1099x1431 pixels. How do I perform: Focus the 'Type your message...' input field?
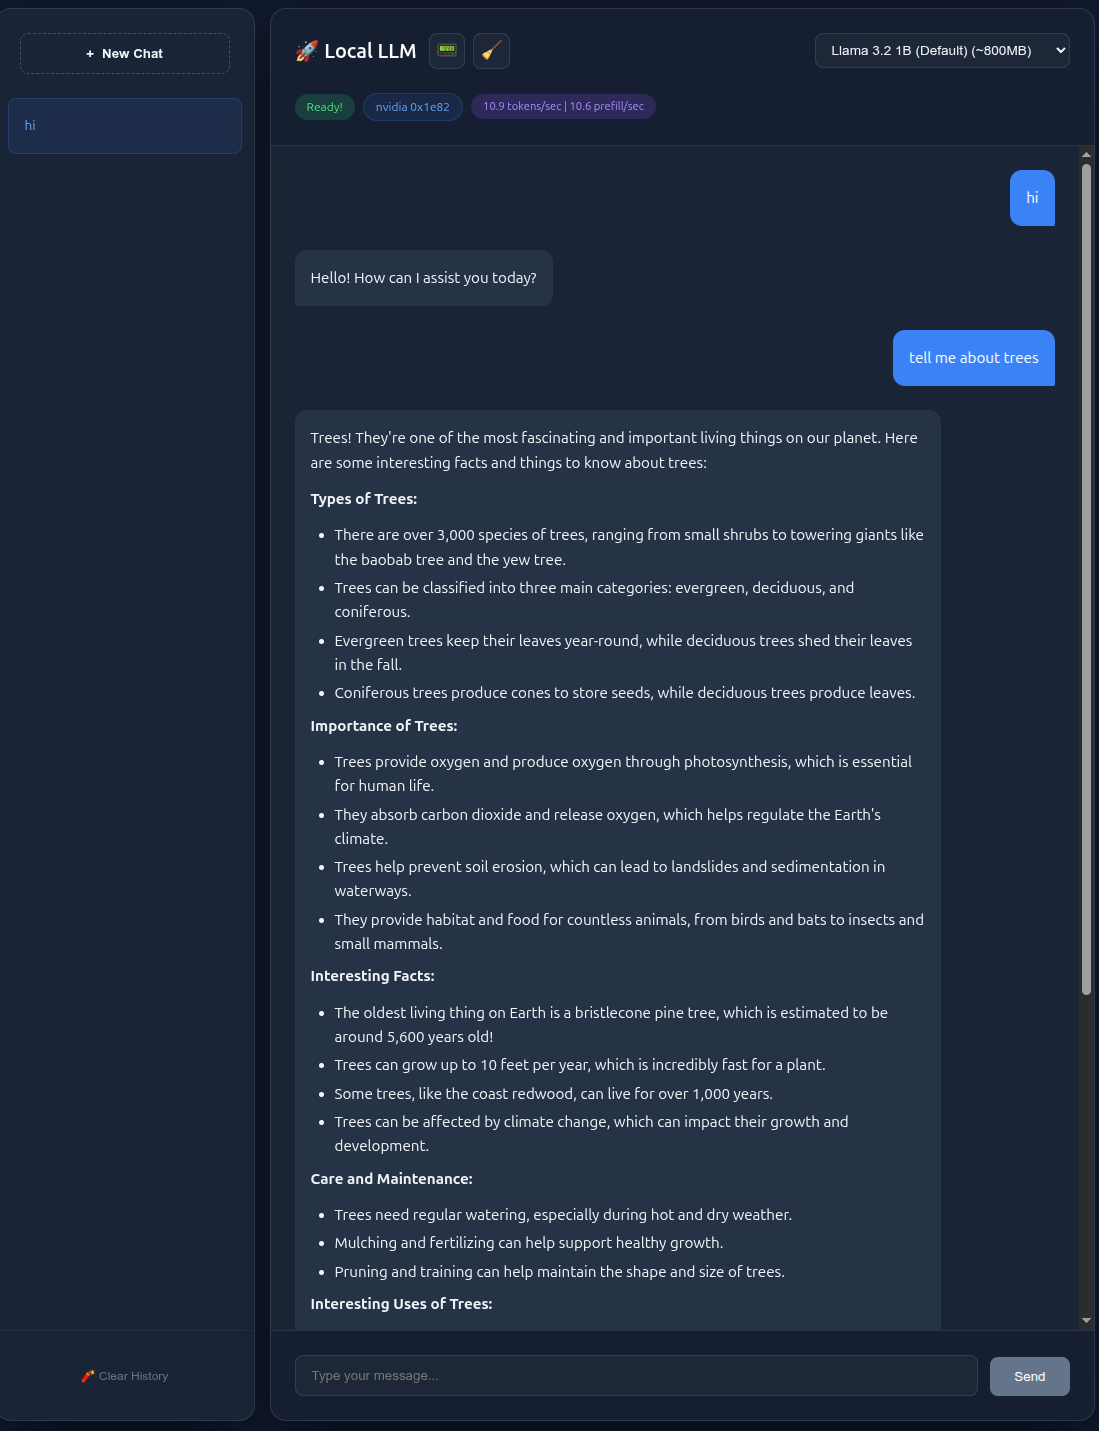(x=635, y=1376)
